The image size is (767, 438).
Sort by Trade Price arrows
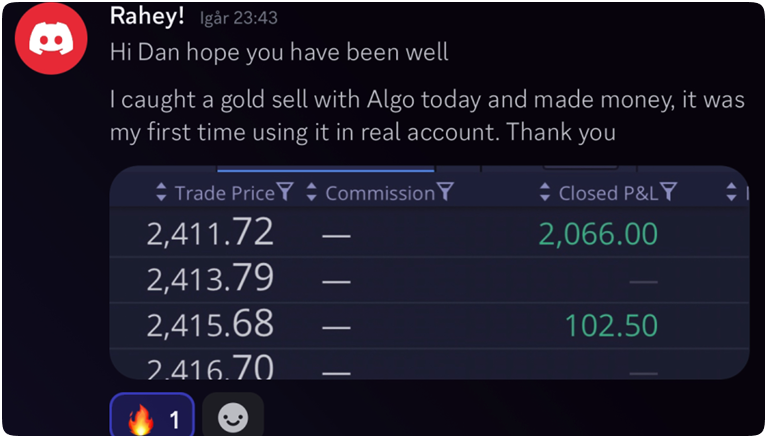pos(161,193)
